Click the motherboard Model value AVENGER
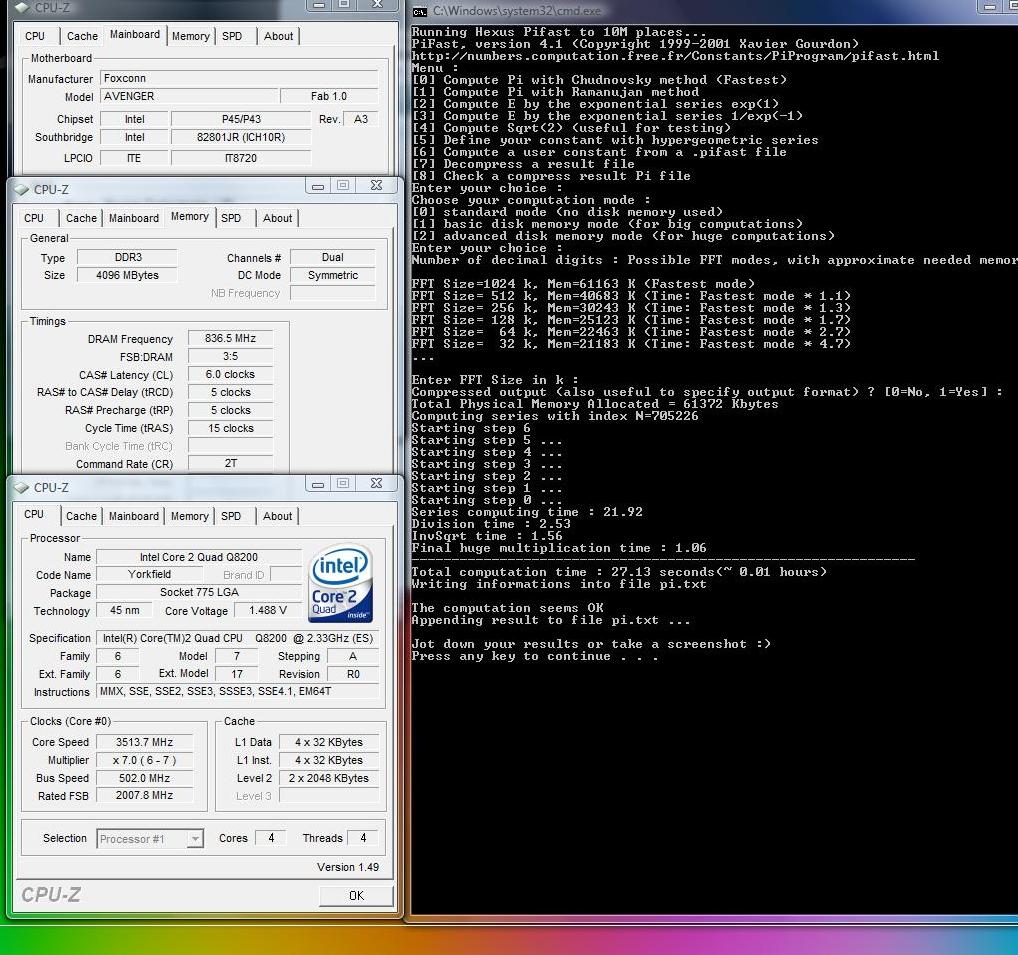Viewport: 1018px width, 955px height. pos(189,96)
